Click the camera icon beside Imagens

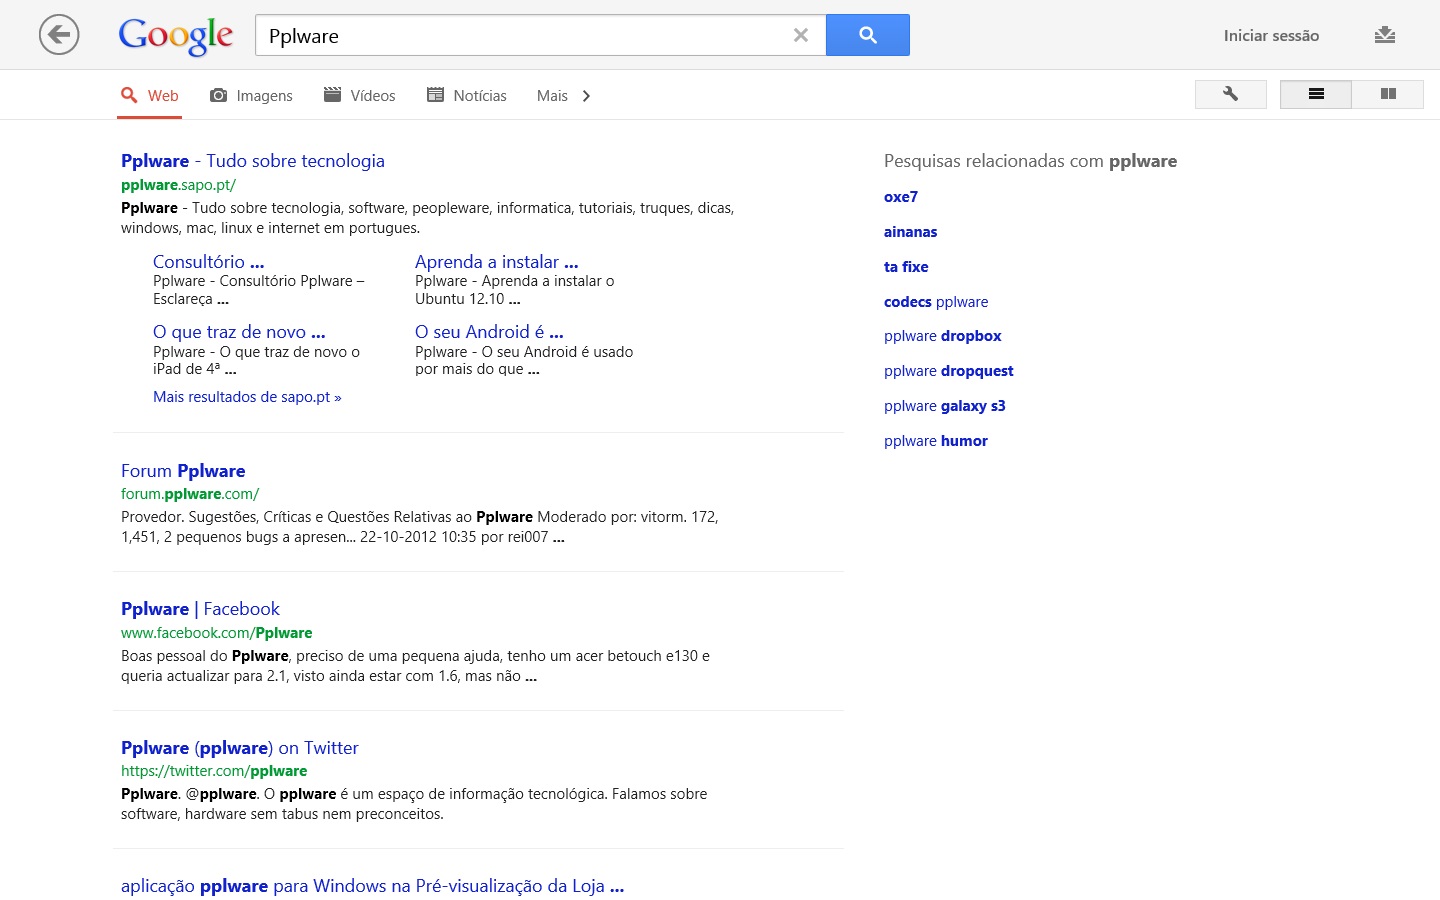[x=218, y=95]
